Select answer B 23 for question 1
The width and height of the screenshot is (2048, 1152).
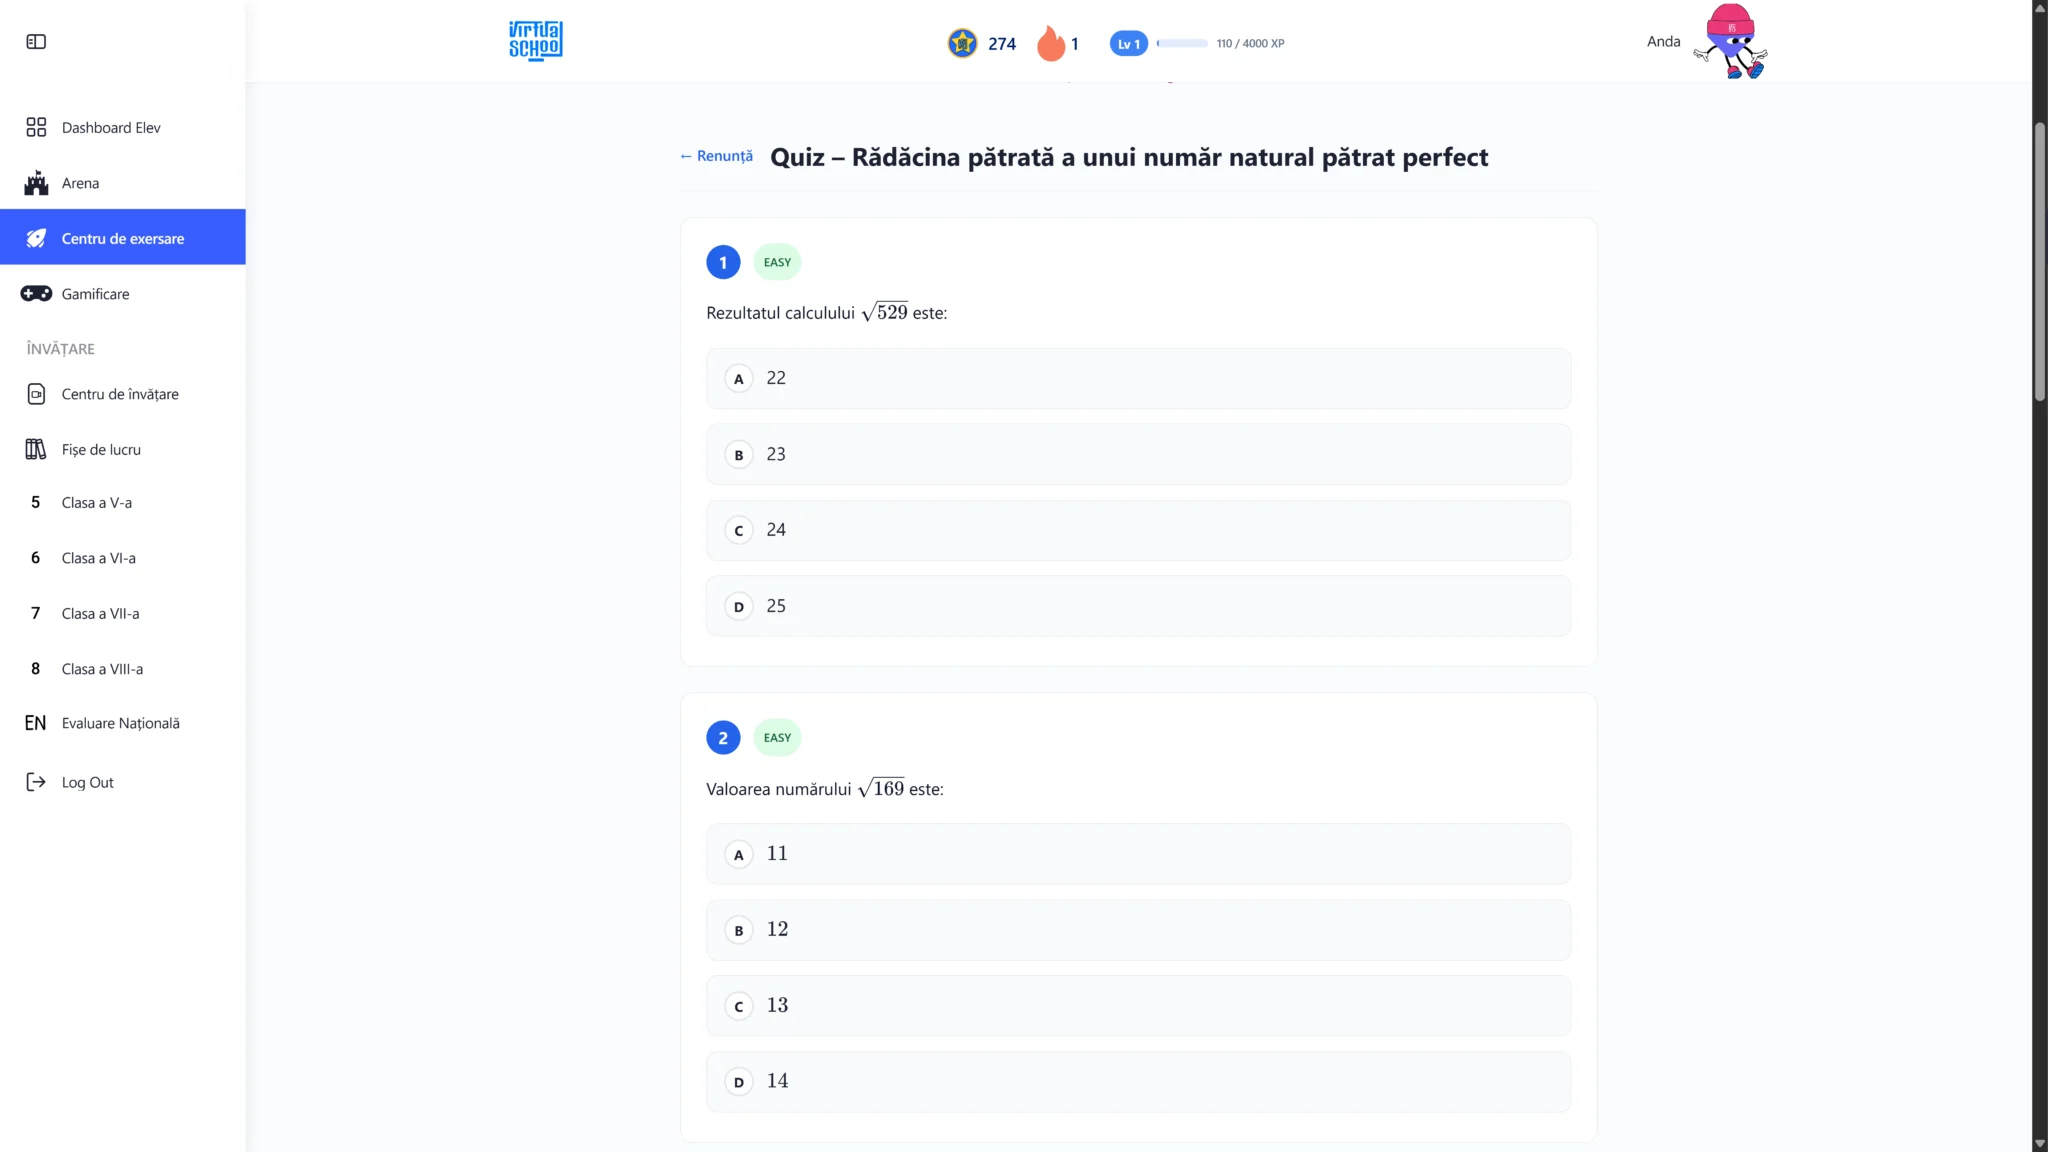pyautogui.click(x=1138, y=454)
